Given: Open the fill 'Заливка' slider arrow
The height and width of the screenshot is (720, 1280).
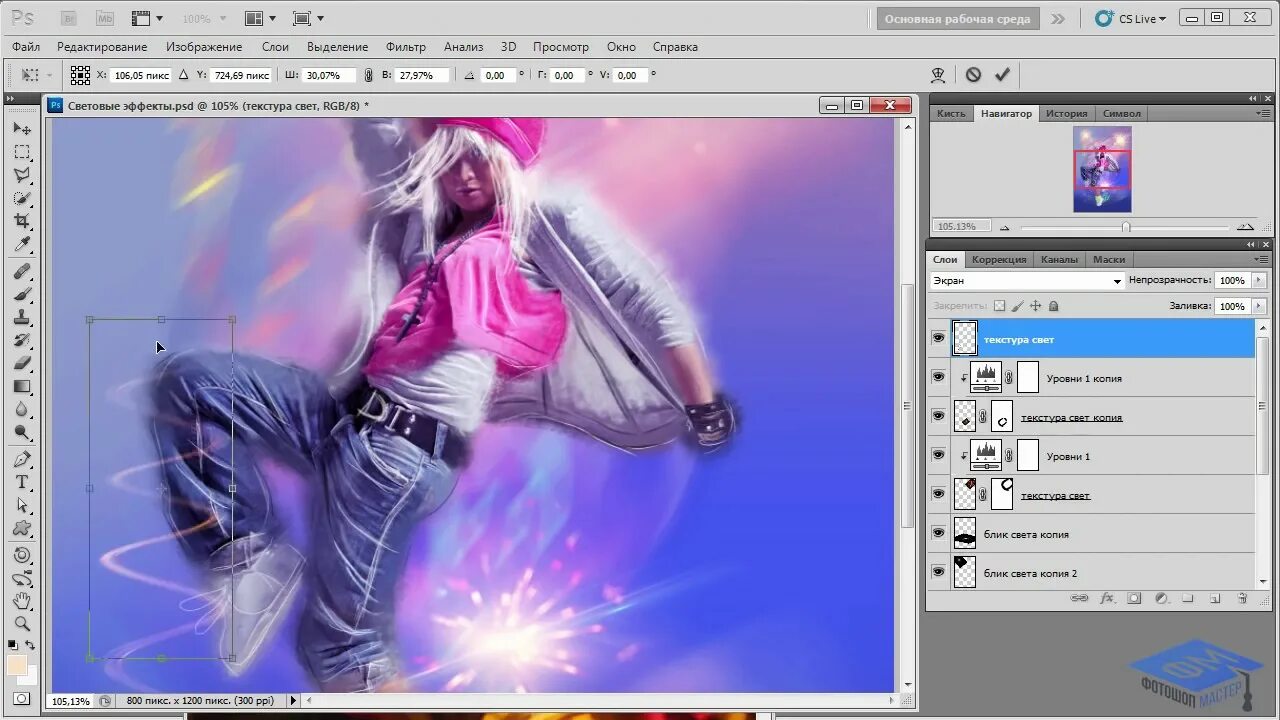Looking at the screenshot, I should [x=1258, y=306].
